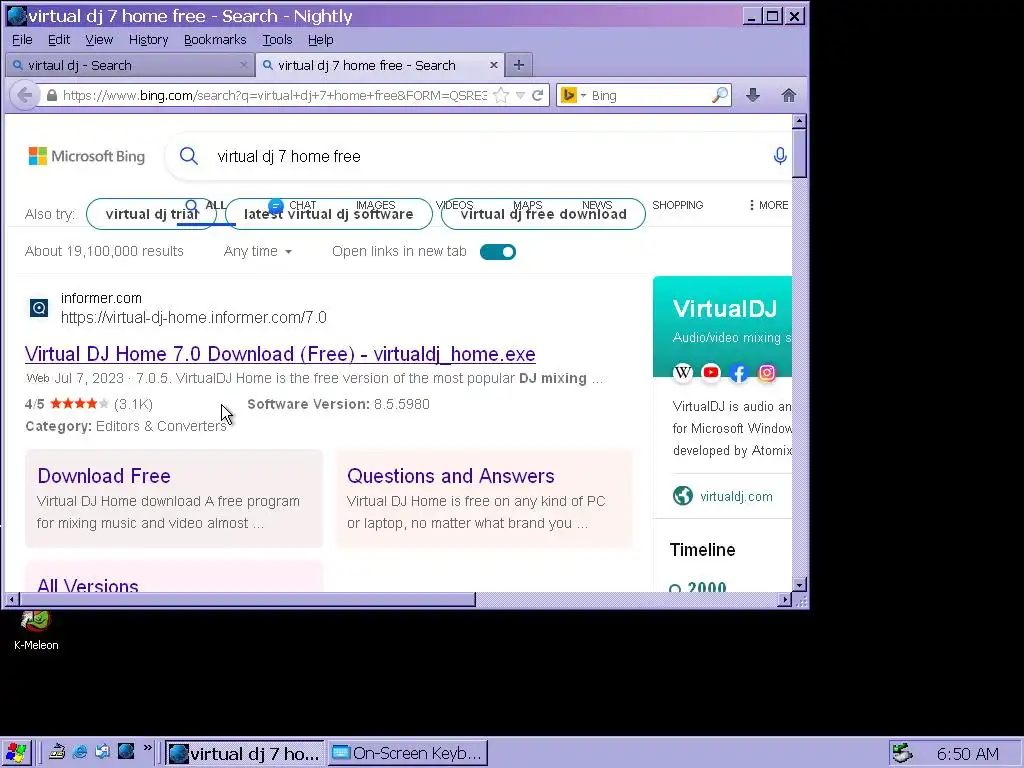This screenshot has width=1024, height=768.
Task: Click the vertical scrollbar up arrow
Action: pos(799,121)
